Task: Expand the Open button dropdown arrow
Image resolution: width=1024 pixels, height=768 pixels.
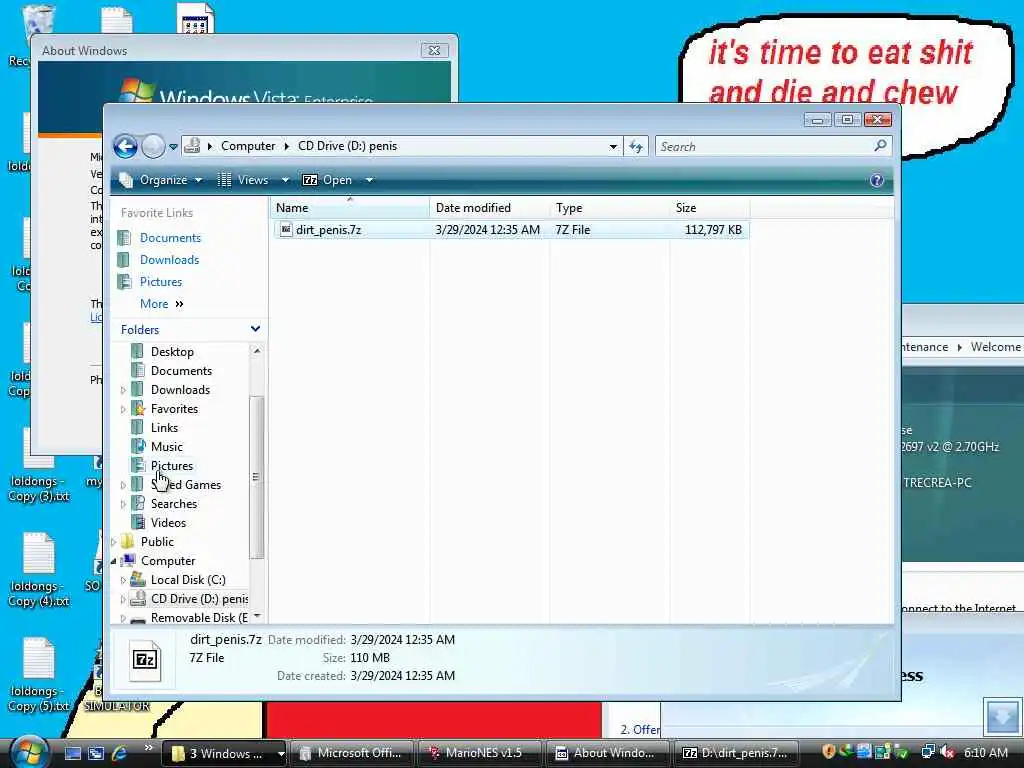Action: tap(369, 180)
